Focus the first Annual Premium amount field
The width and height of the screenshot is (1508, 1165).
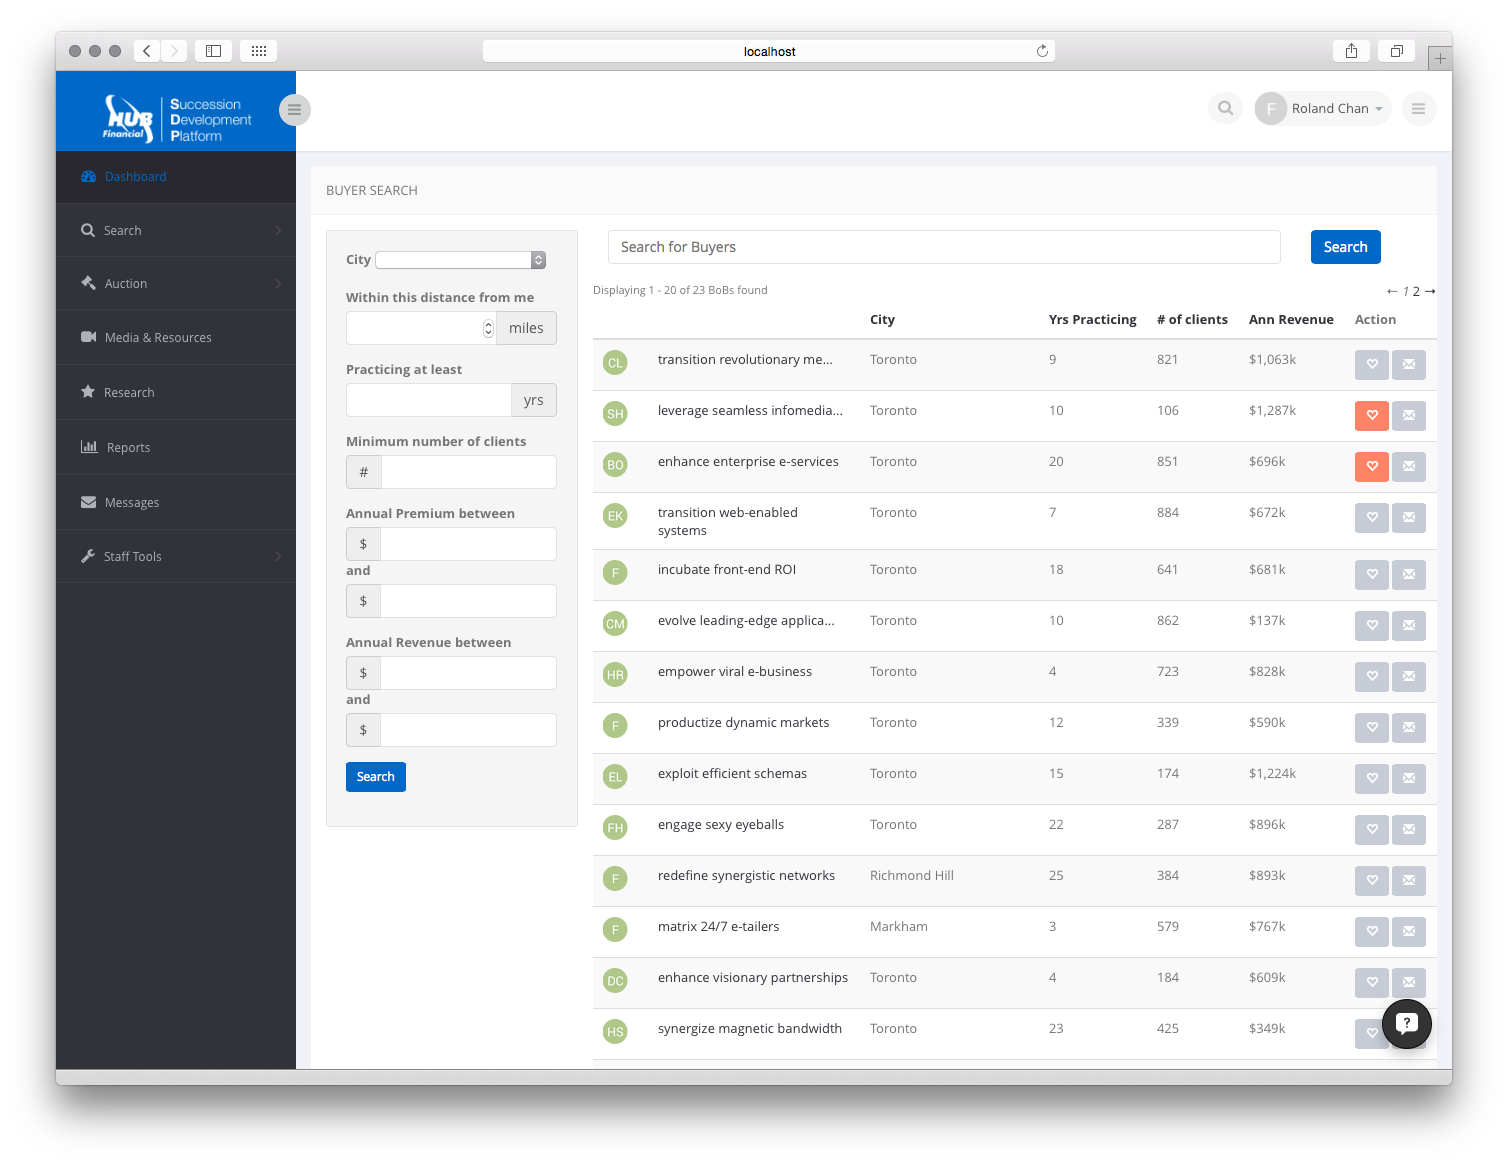[469, 544]
